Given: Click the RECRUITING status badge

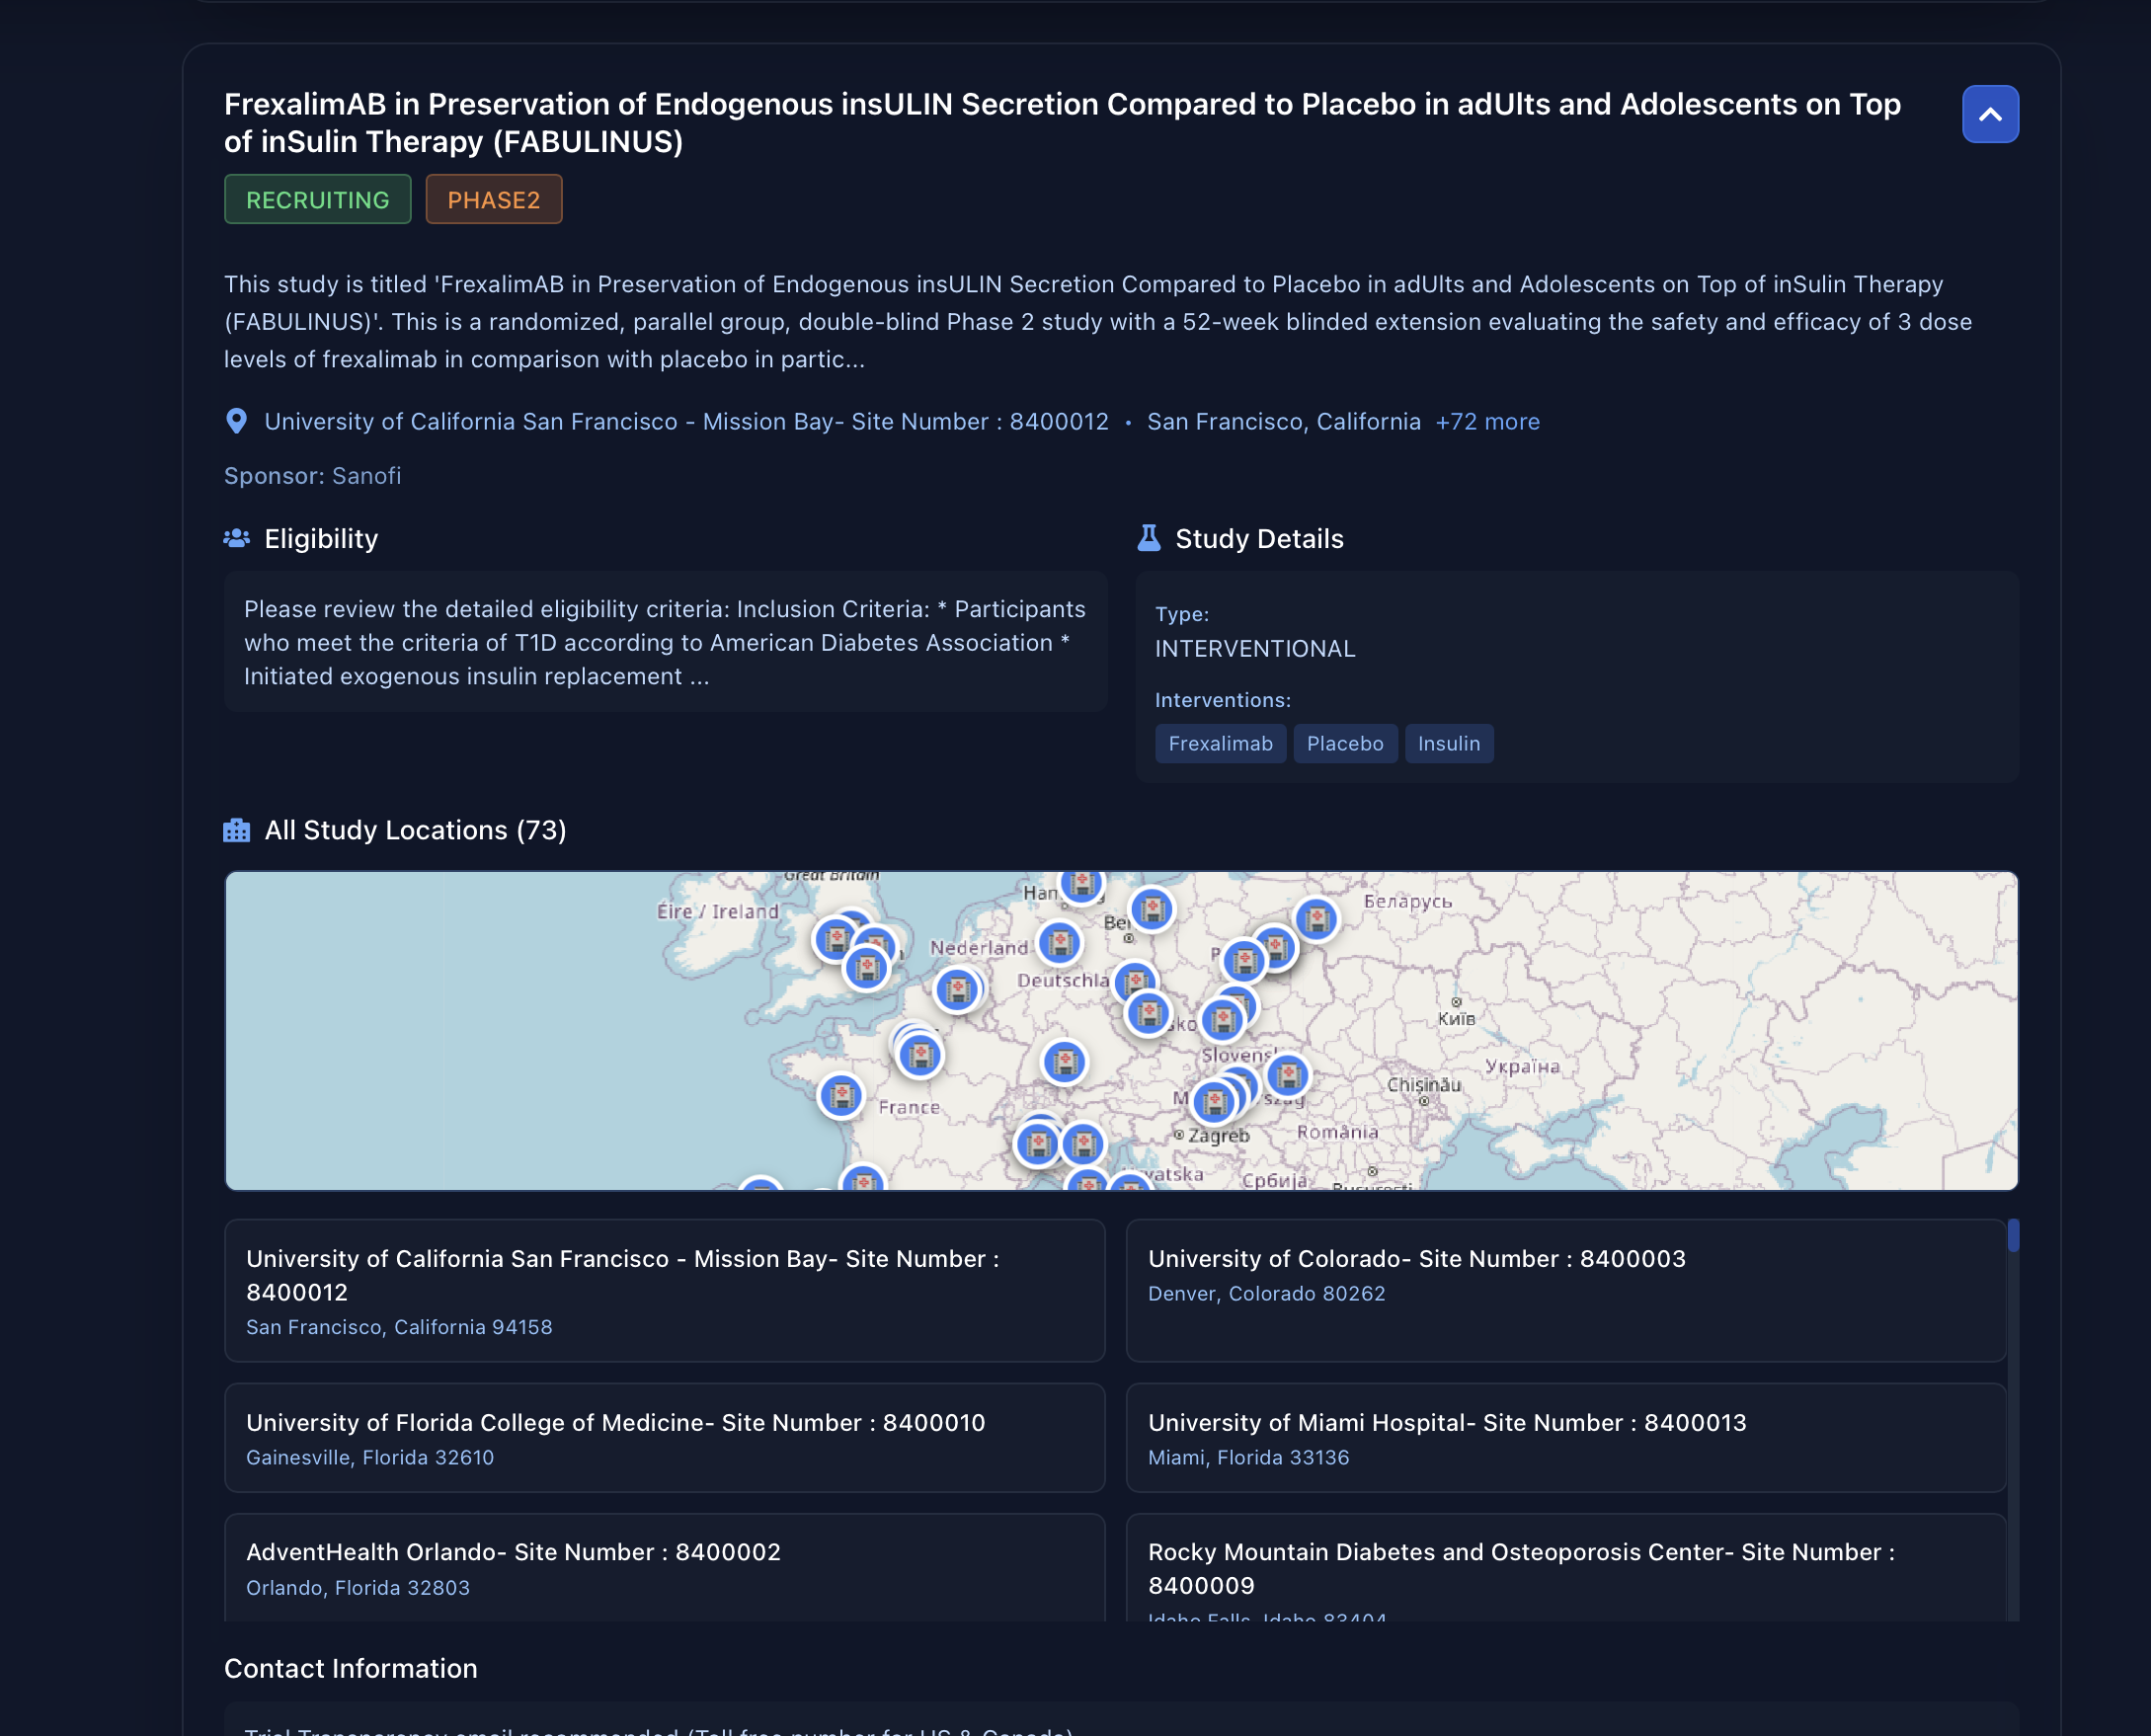Looking at the screenshot, I should (317, 199).
